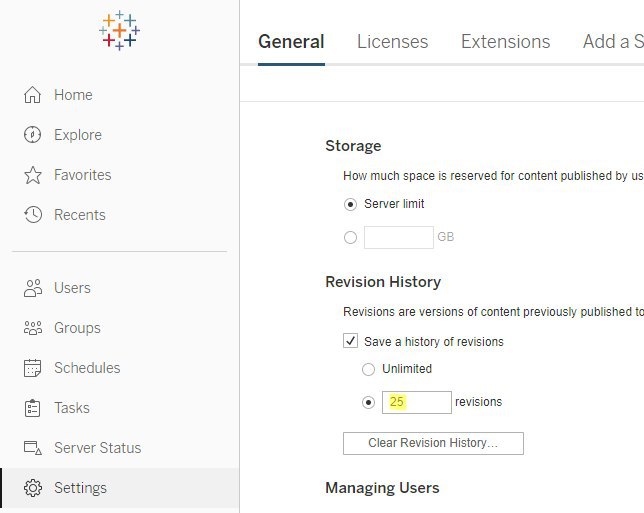Click the Tableau logo icon
Screen dimensions: 644x513
click(120, 31)
